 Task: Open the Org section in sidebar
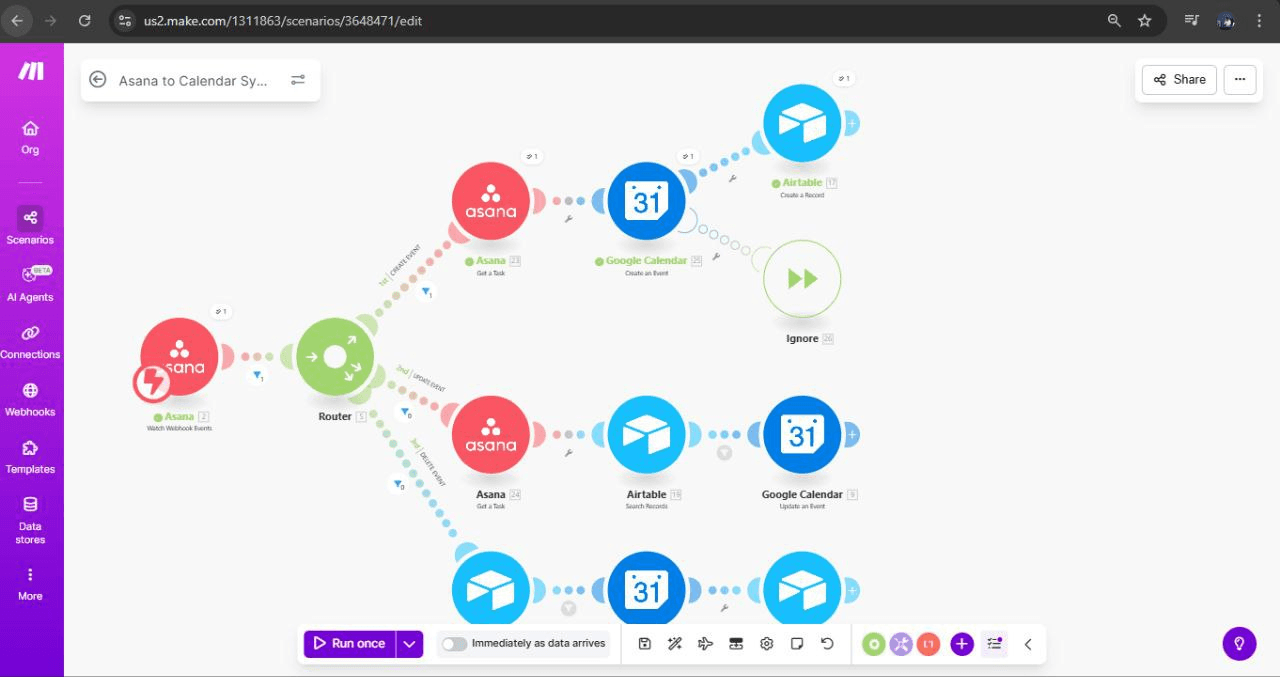[30, 137]
